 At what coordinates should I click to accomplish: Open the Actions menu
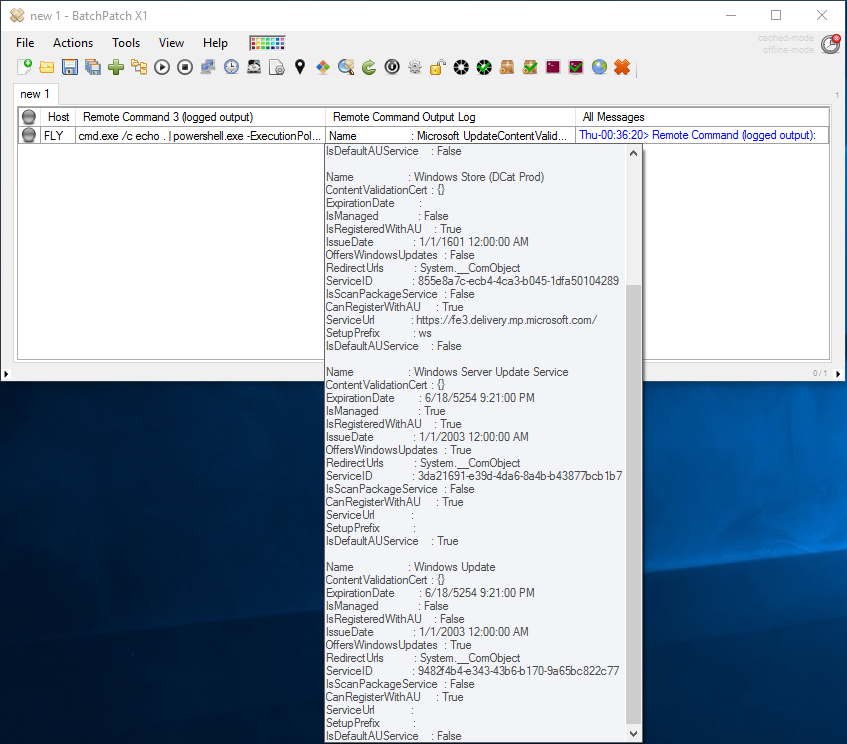coord(73,43)
